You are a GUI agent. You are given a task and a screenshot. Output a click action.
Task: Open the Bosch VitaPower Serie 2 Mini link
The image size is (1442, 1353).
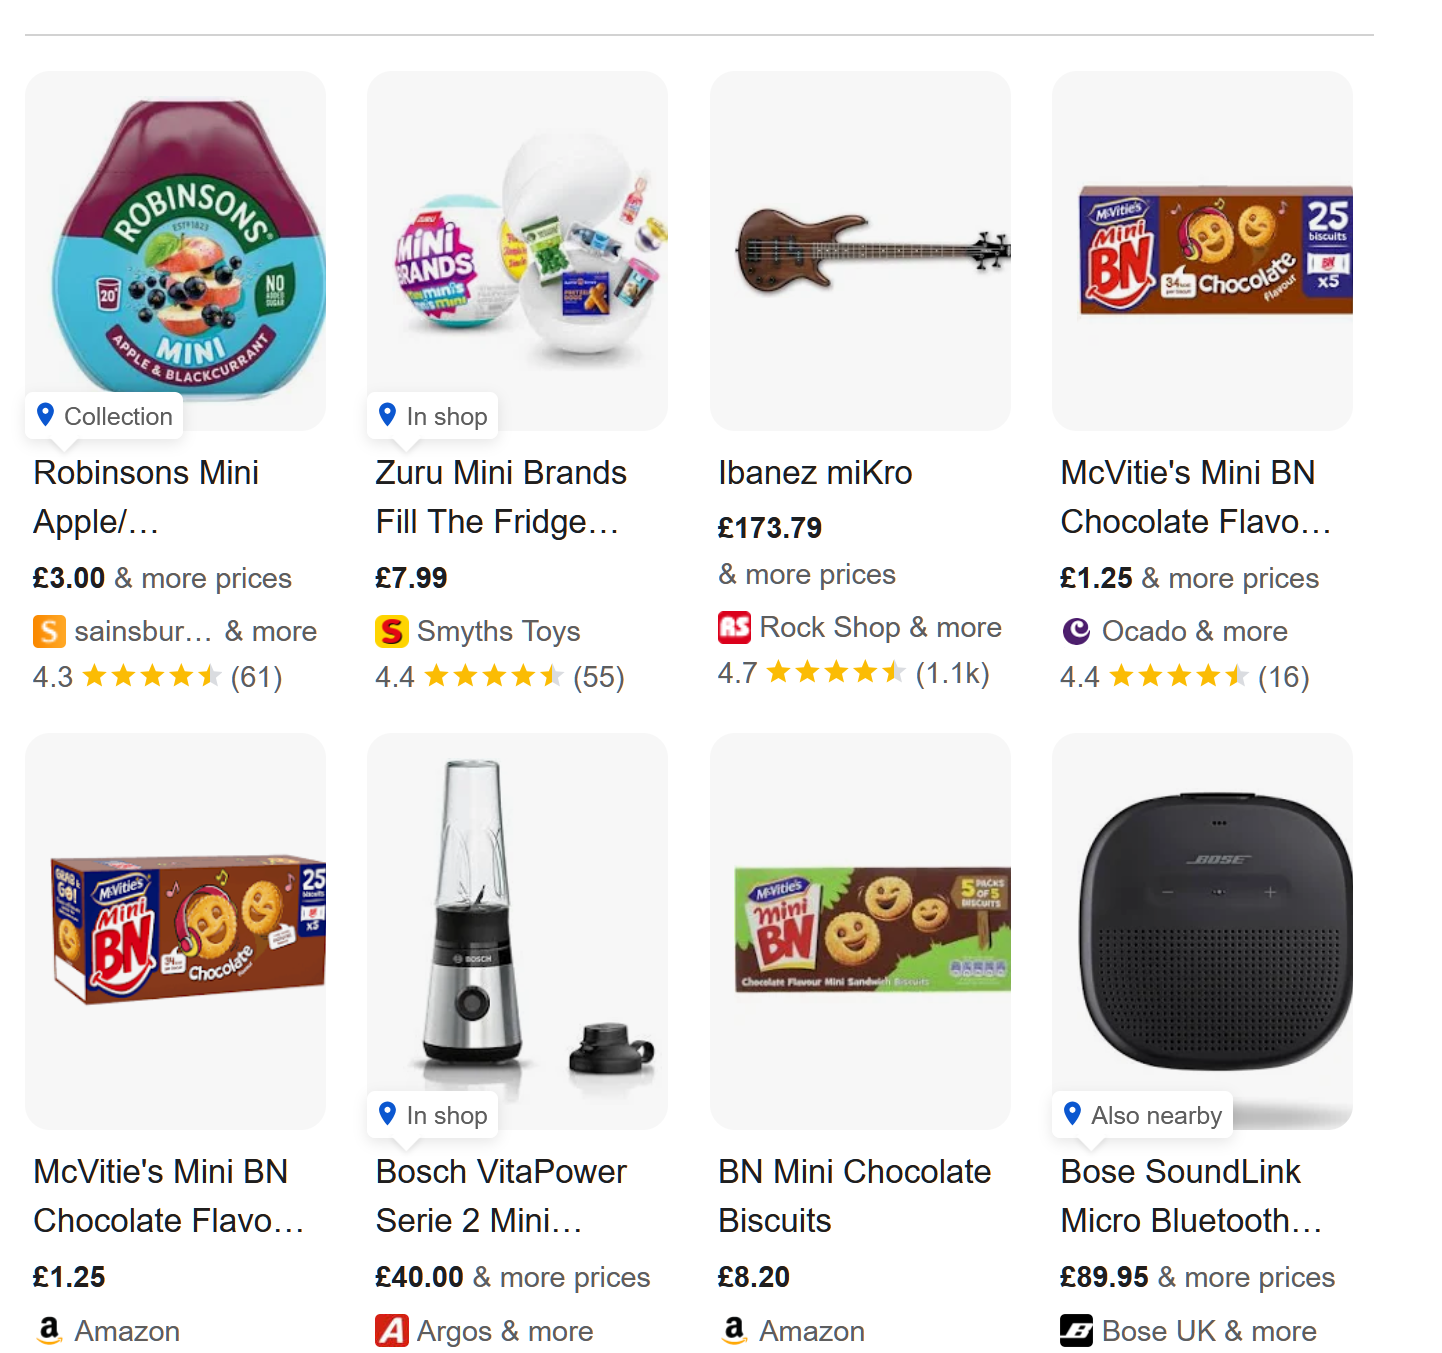tap(500, 1196)
